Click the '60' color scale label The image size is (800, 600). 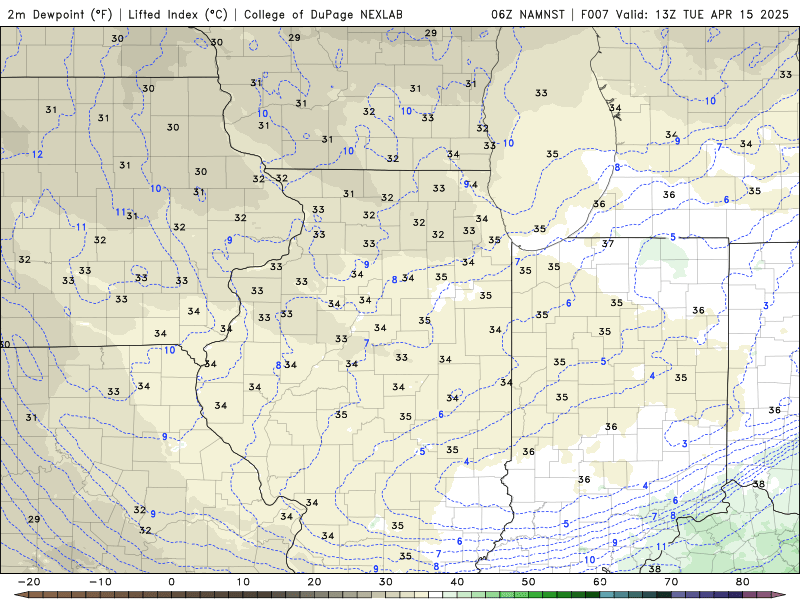point(600,582)
